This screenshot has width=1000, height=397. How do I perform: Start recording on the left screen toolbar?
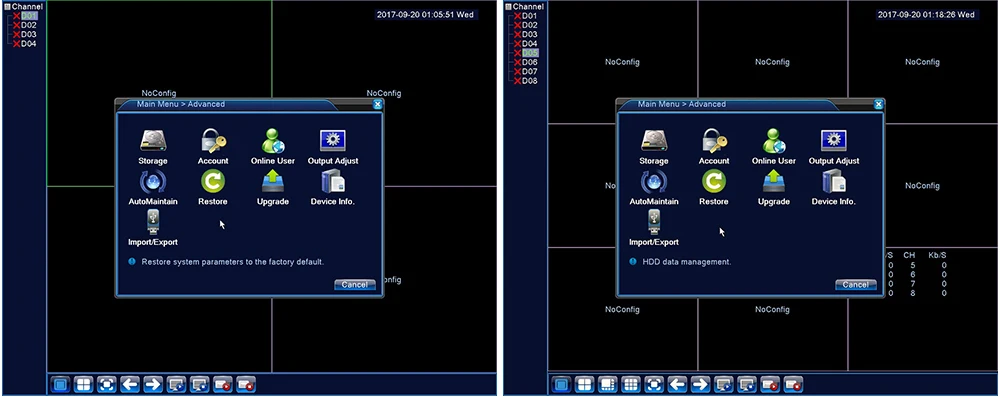(x=223, y=384)
